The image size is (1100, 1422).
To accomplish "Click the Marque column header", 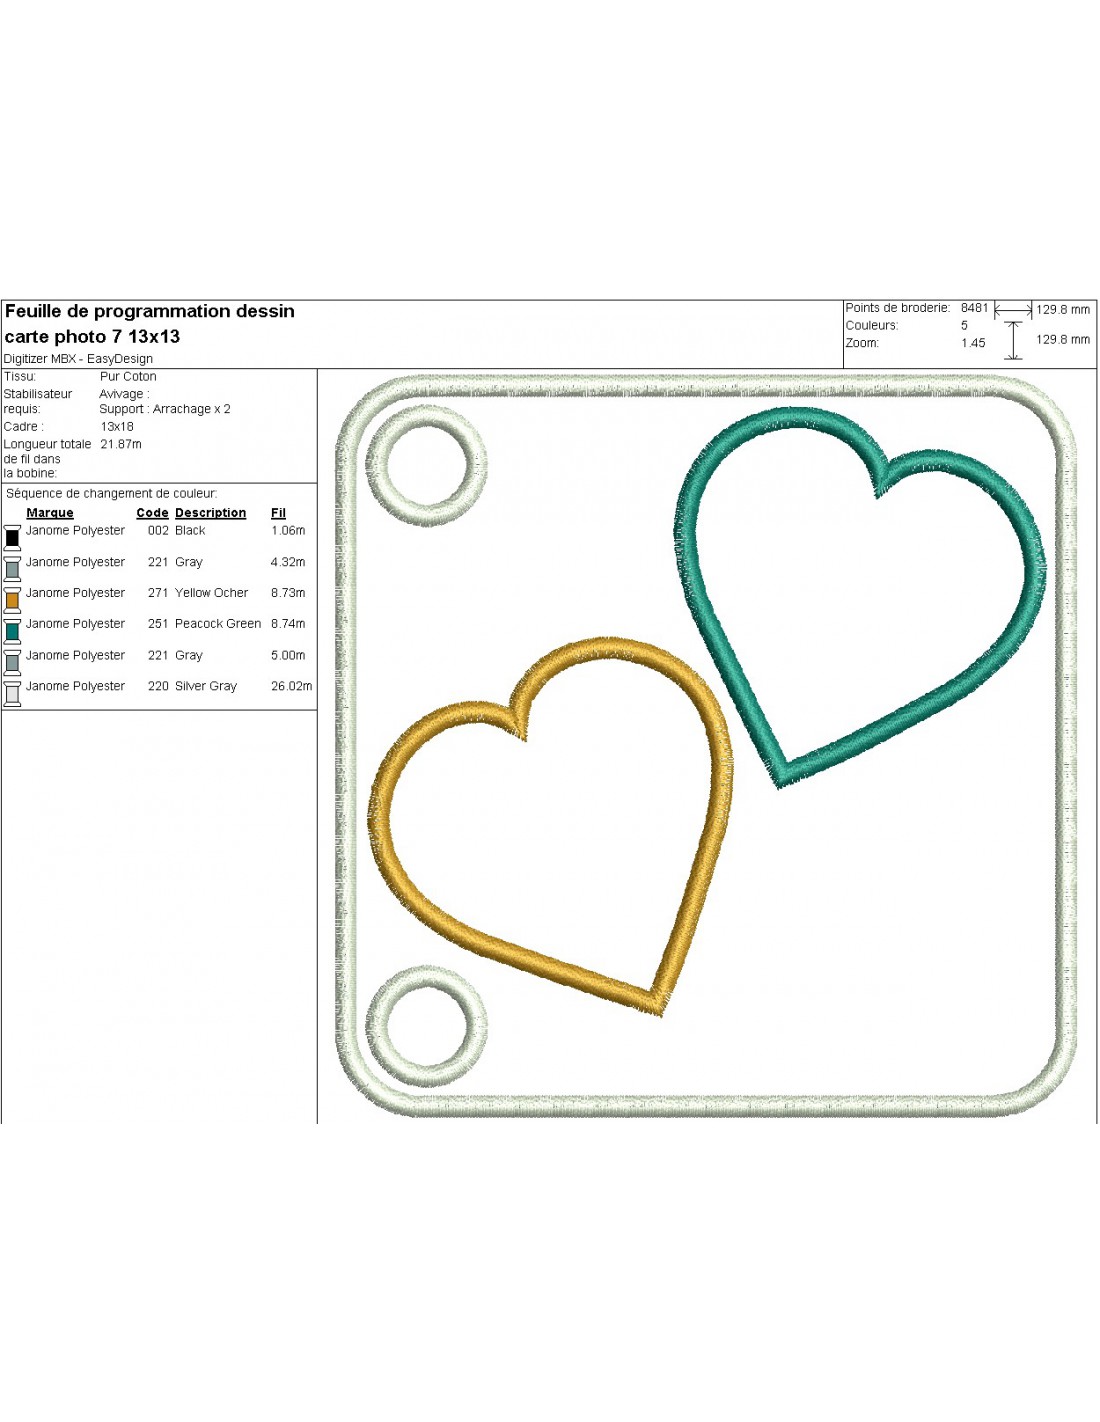I will [50, 513].
